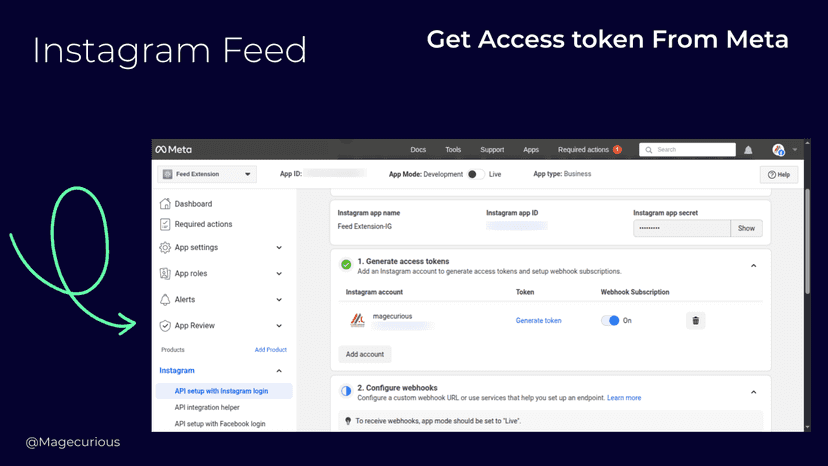The image size is (828, 466).
Task: Collapse the Instagram product menu
Action: click(x=279, y=371)
